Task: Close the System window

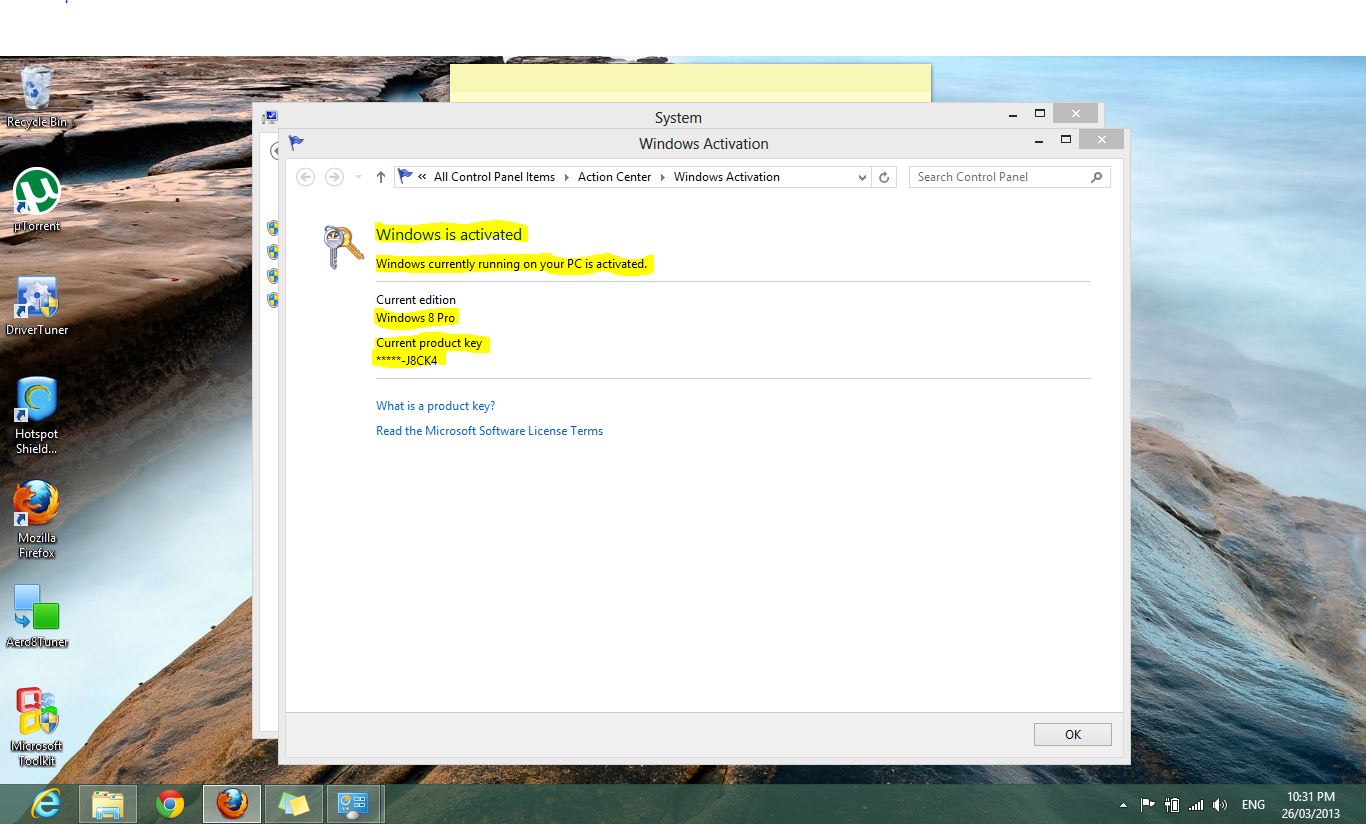Action: [x=1075, y=113]
